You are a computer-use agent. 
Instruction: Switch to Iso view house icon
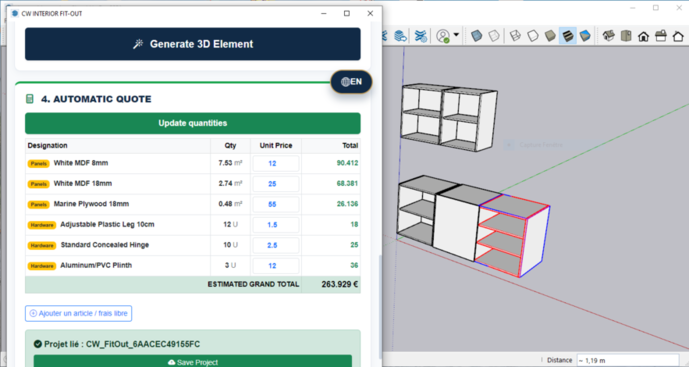pyautogui.click(x=609, y=36)
